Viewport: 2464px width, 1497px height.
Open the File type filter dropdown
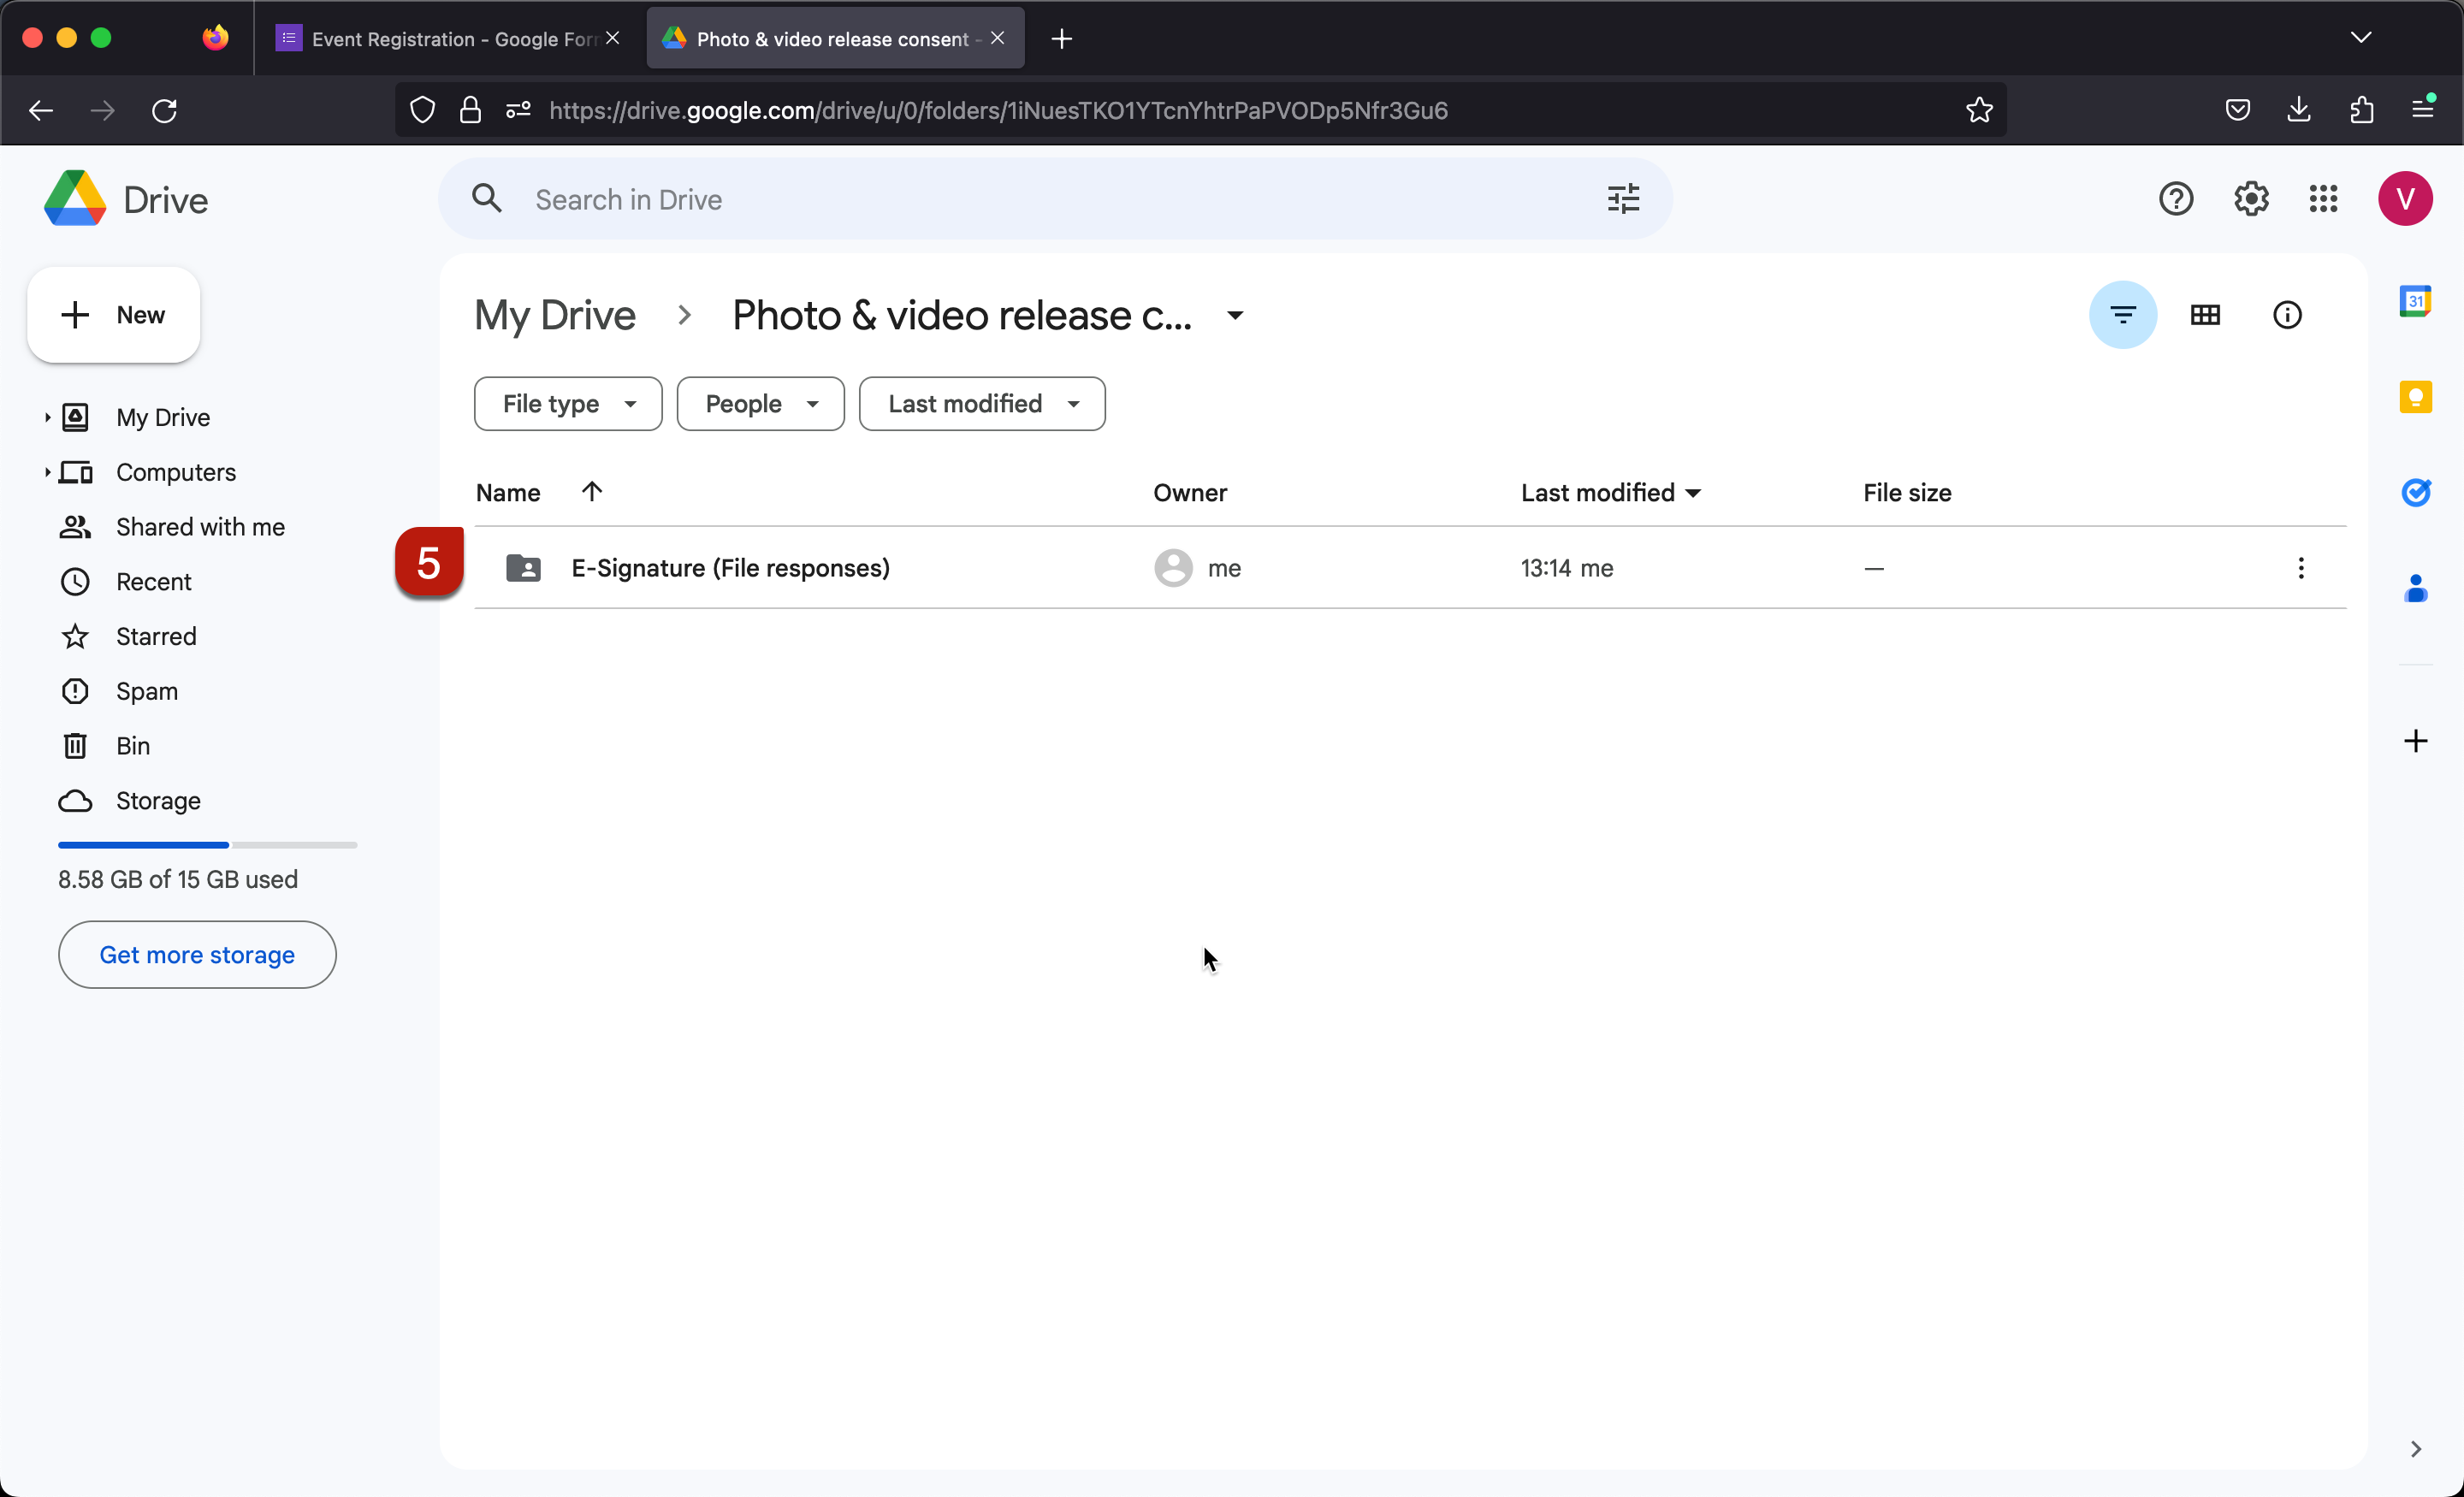(567, 403)
